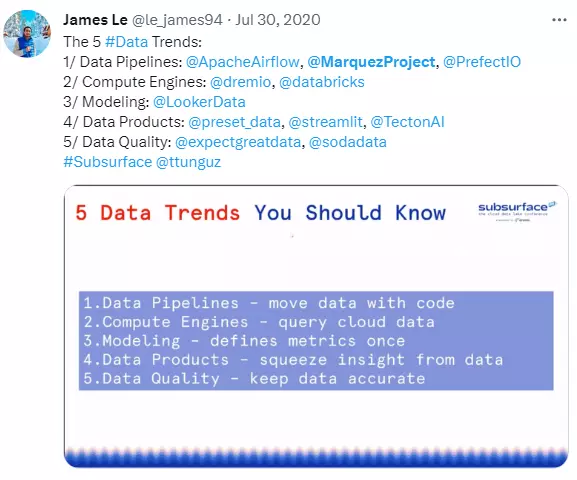Open the James Le display name

pos(95,20)
